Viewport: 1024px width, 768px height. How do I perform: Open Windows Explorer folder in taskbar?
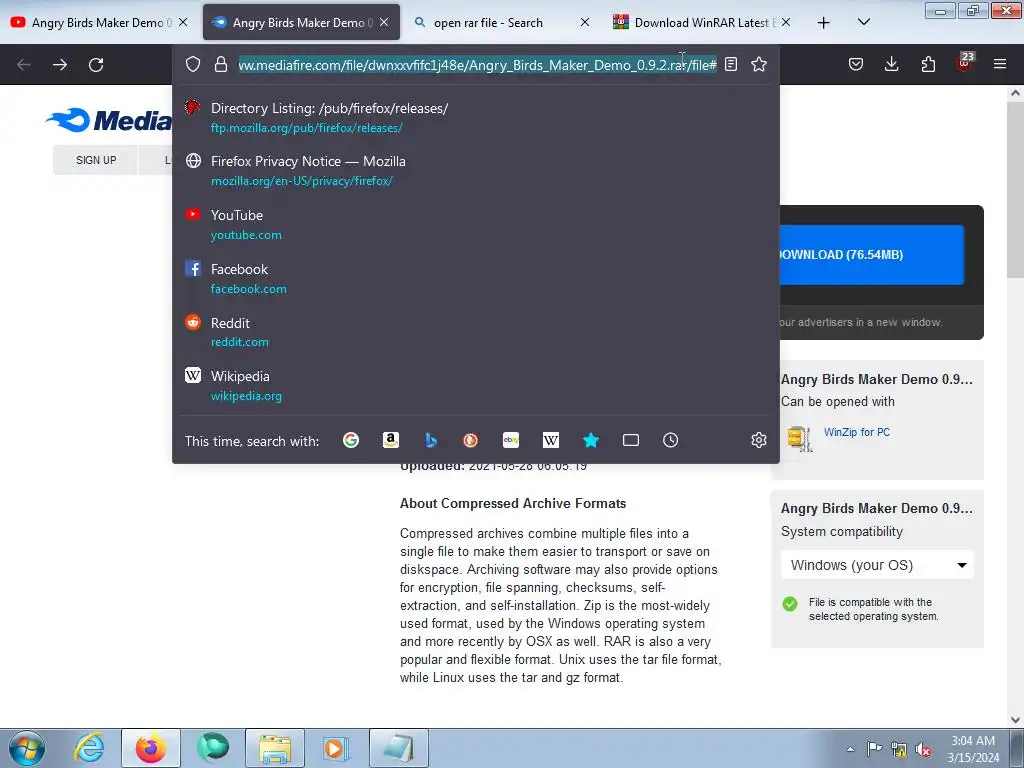click(275, 748)
